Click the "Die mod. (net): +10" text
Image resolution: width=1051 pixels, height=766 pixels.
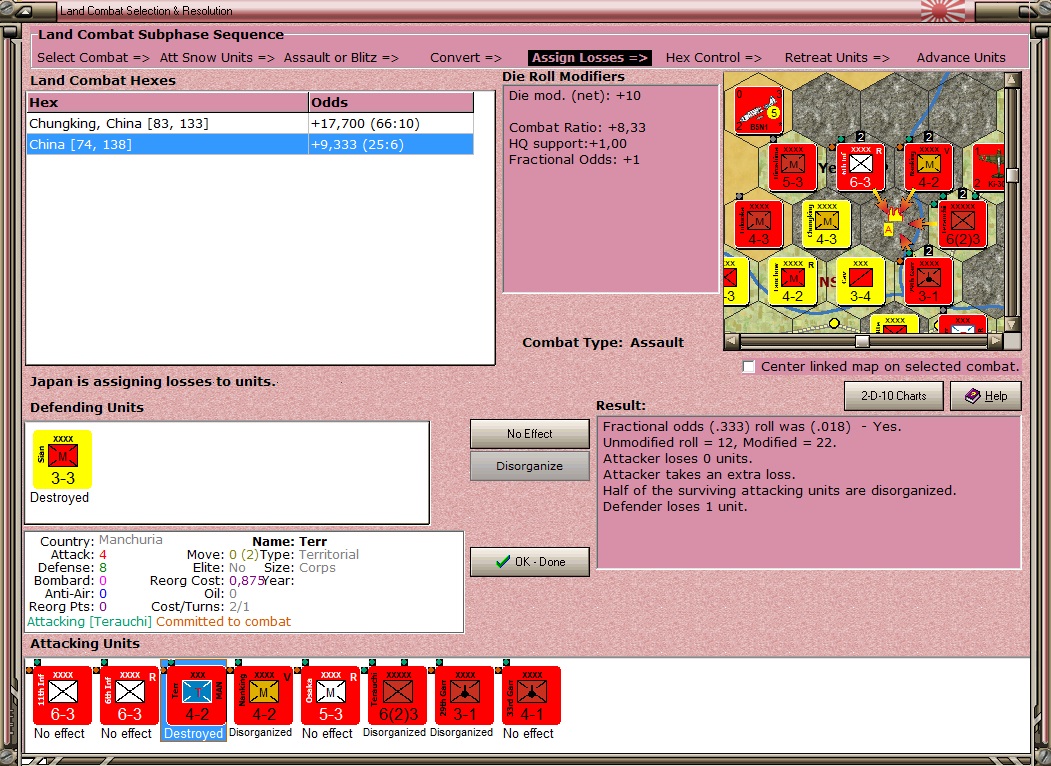(574, 96)
